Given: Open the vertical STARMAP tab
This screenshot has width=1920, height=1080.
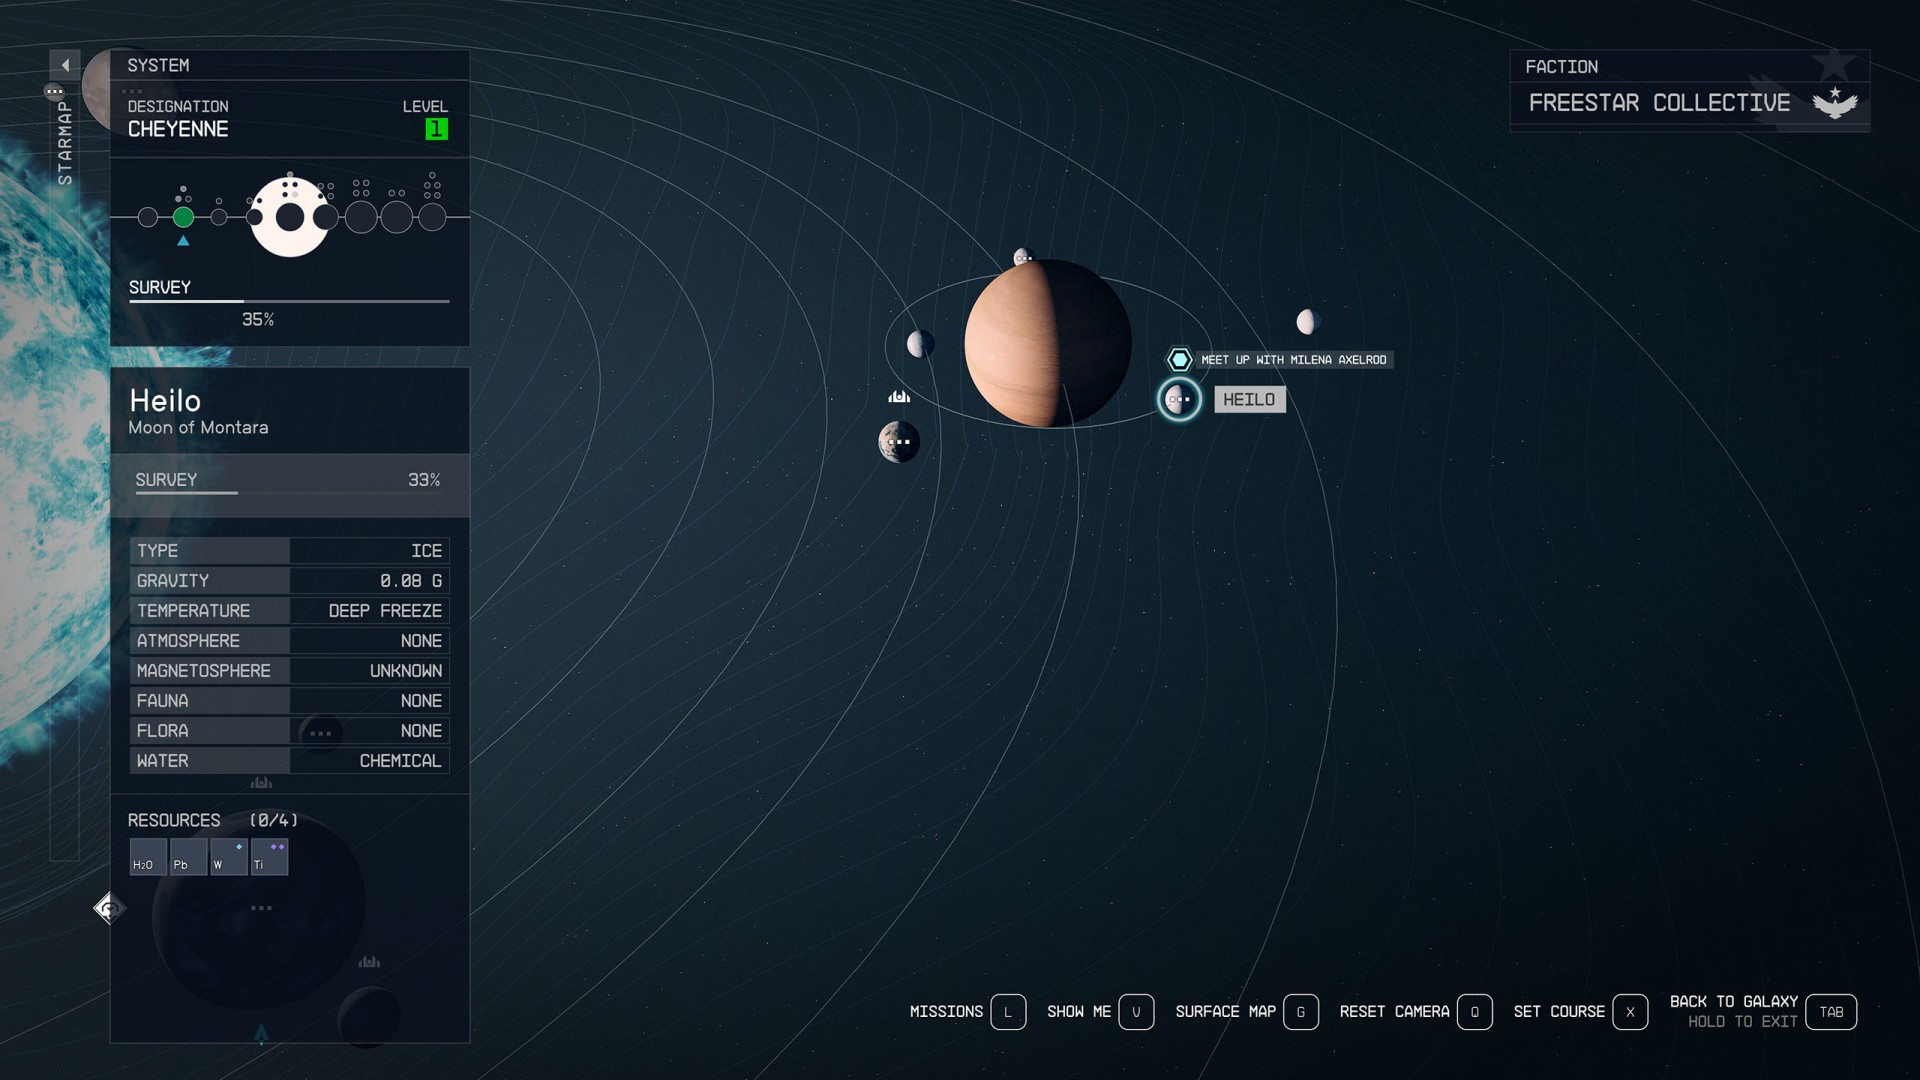Looking at the screenshot, I should 65,142.
